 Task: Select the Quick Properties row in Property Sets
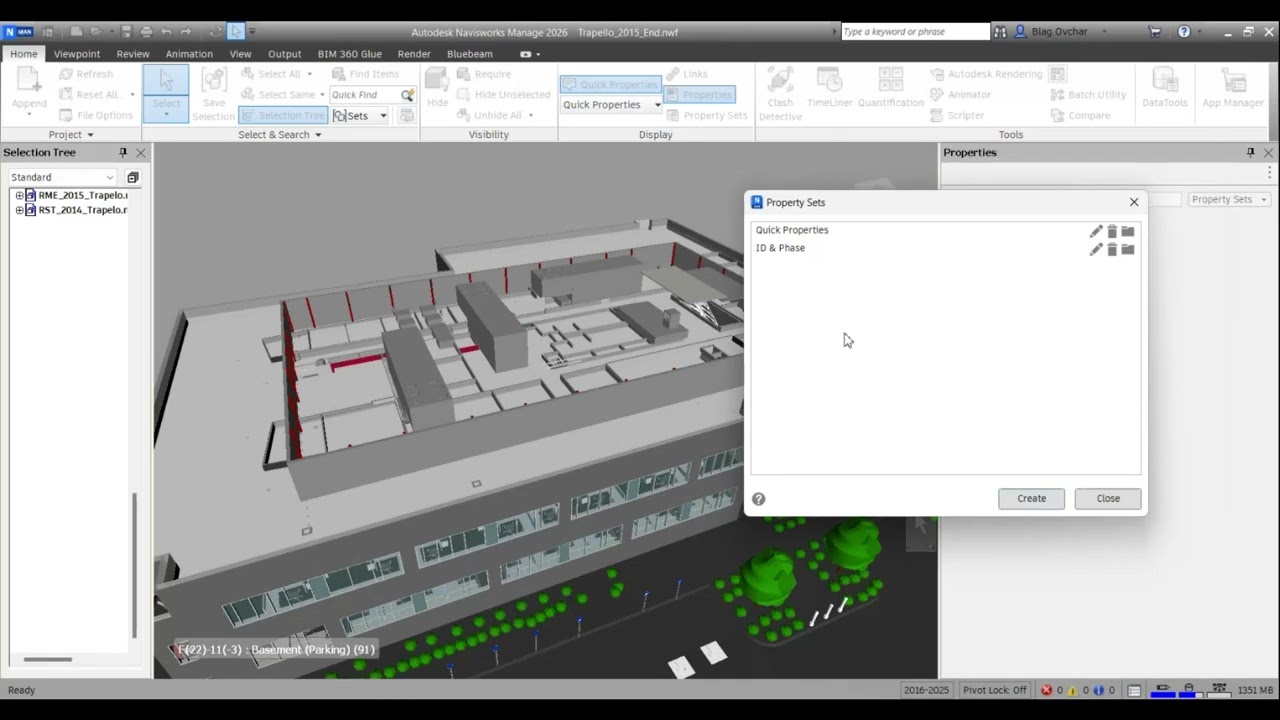pos(945,230)
